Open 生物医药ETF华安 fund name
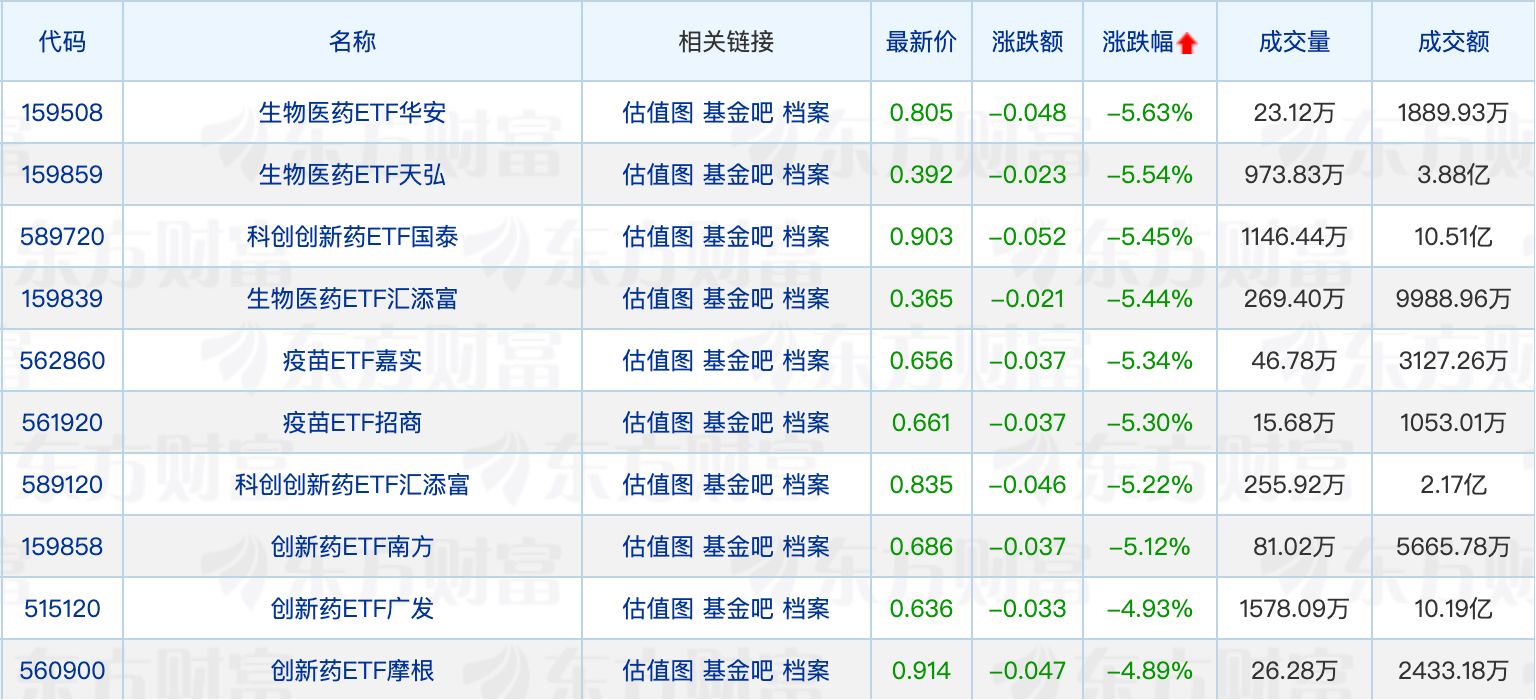This screenshot has height=700, width=1536. point(352,113)
